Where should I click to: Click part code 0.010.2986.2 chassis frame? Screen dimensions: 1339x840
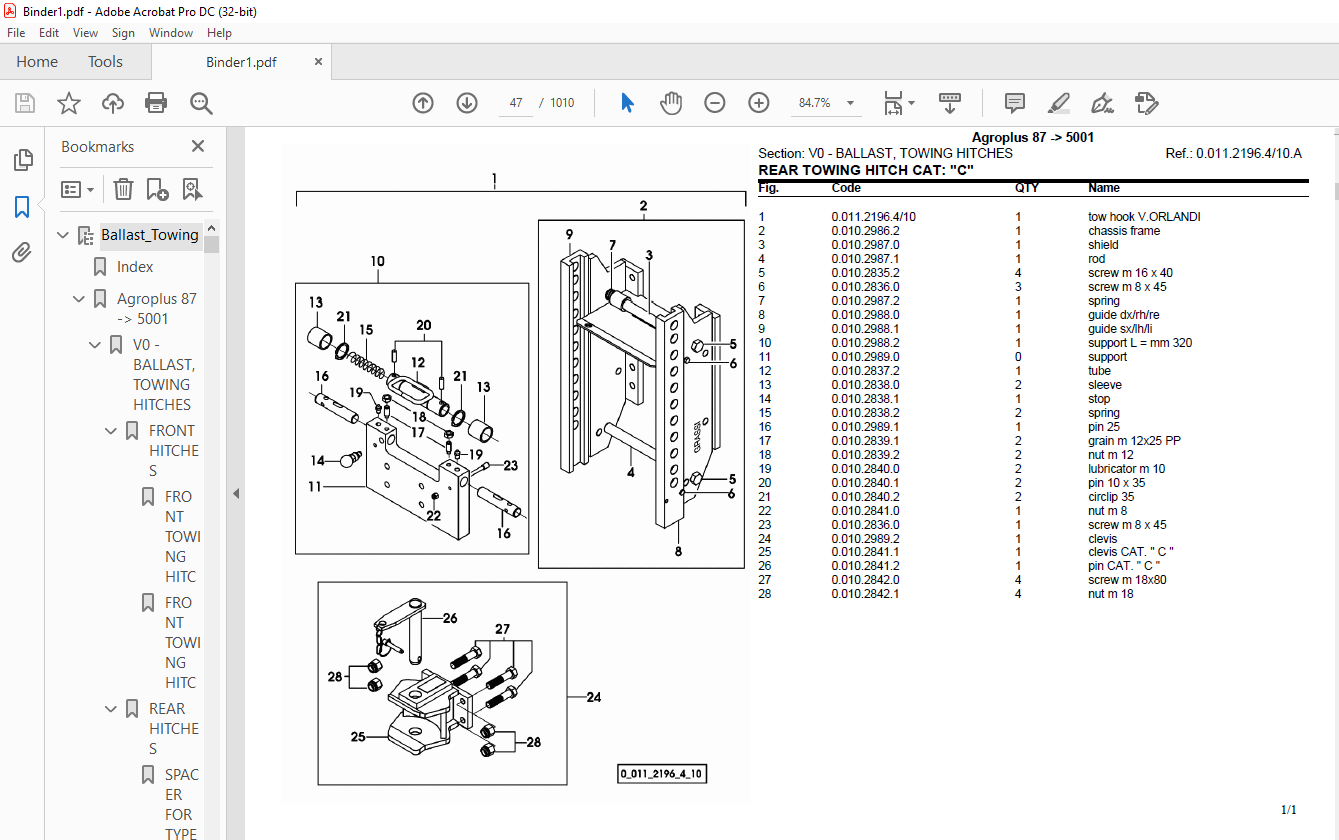coord(865,231)
